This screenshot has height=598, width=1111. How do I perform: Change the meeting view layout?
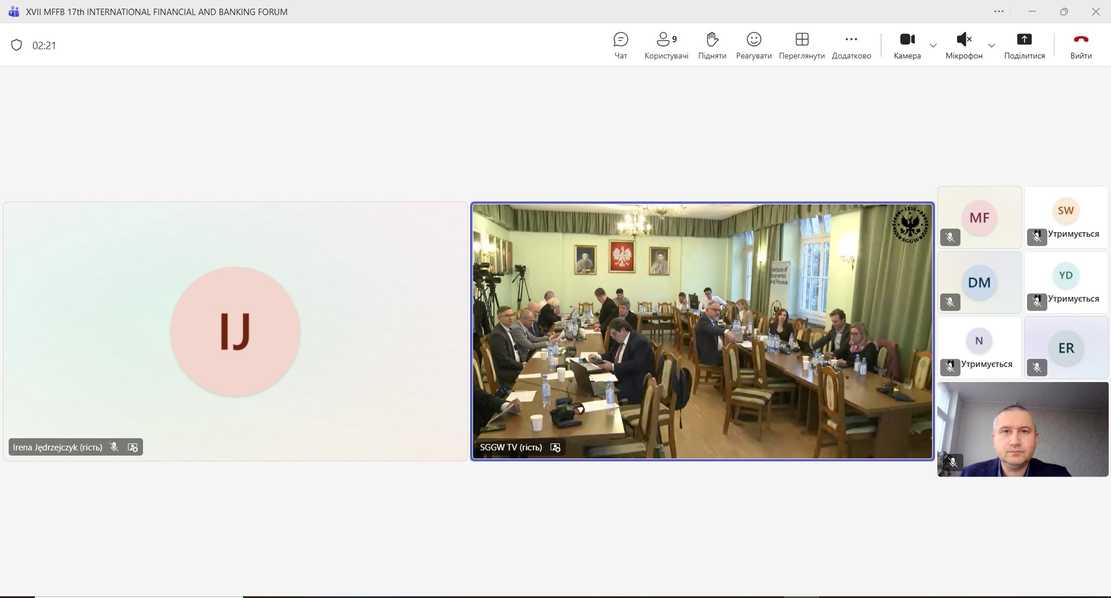click(x=801, y=45)
